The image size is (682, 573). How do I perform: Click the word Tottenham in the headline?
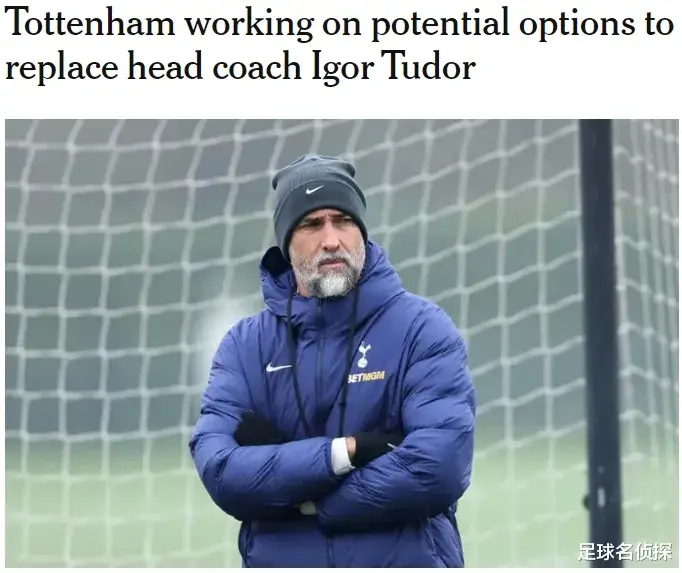click(x=90, y=23)
